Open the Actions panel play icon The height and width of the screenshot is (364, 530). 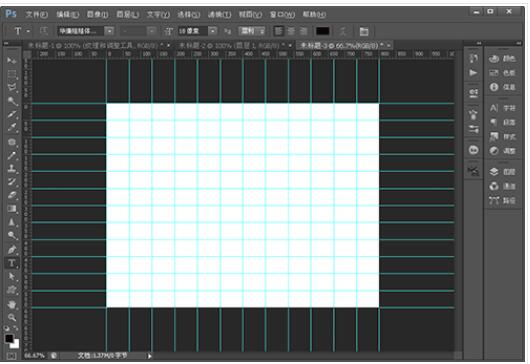pyautogui.click(x=473, y=73)
